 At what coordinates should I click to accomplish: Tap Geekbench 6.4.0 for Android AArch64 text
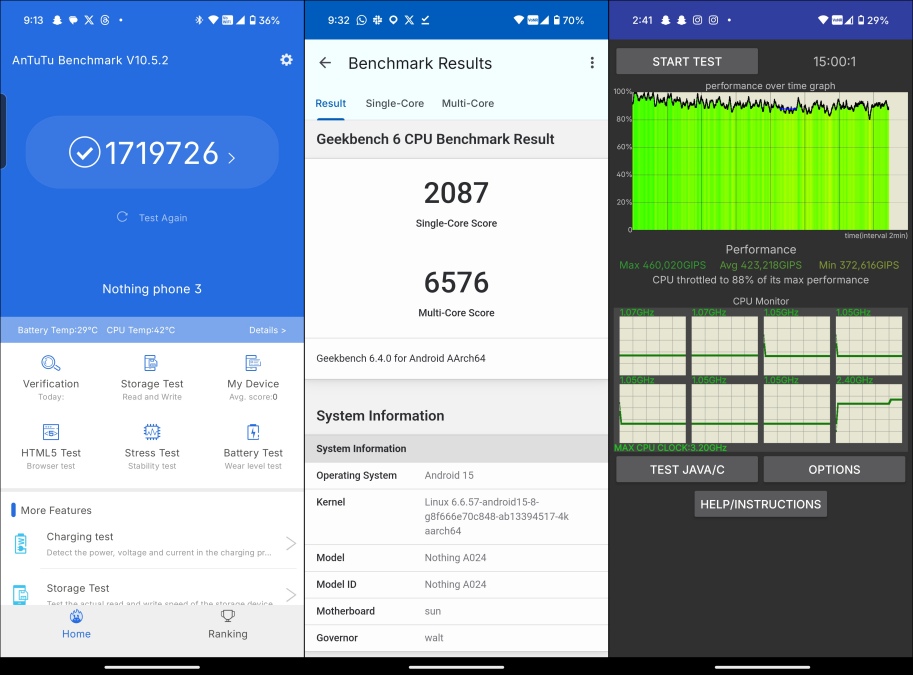coord(401,358)
